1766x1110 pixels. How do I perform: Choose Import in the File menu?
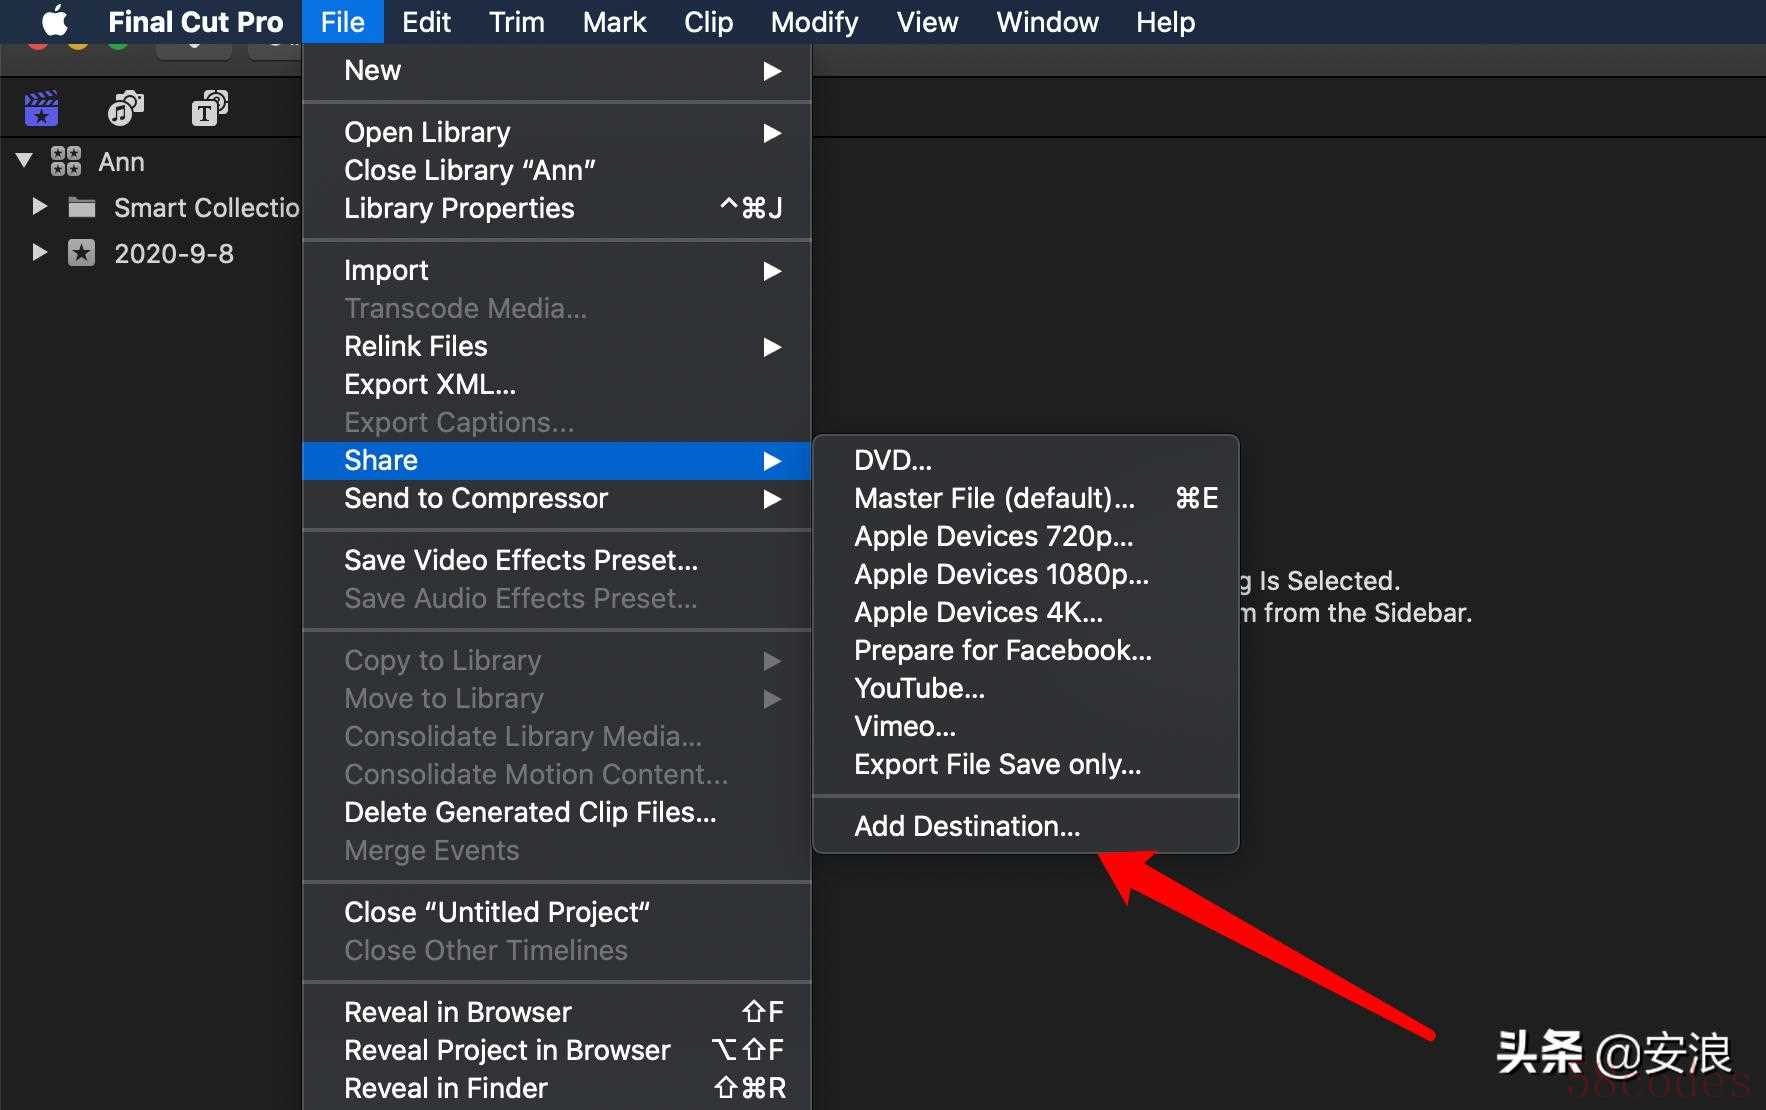coord(557,271)
